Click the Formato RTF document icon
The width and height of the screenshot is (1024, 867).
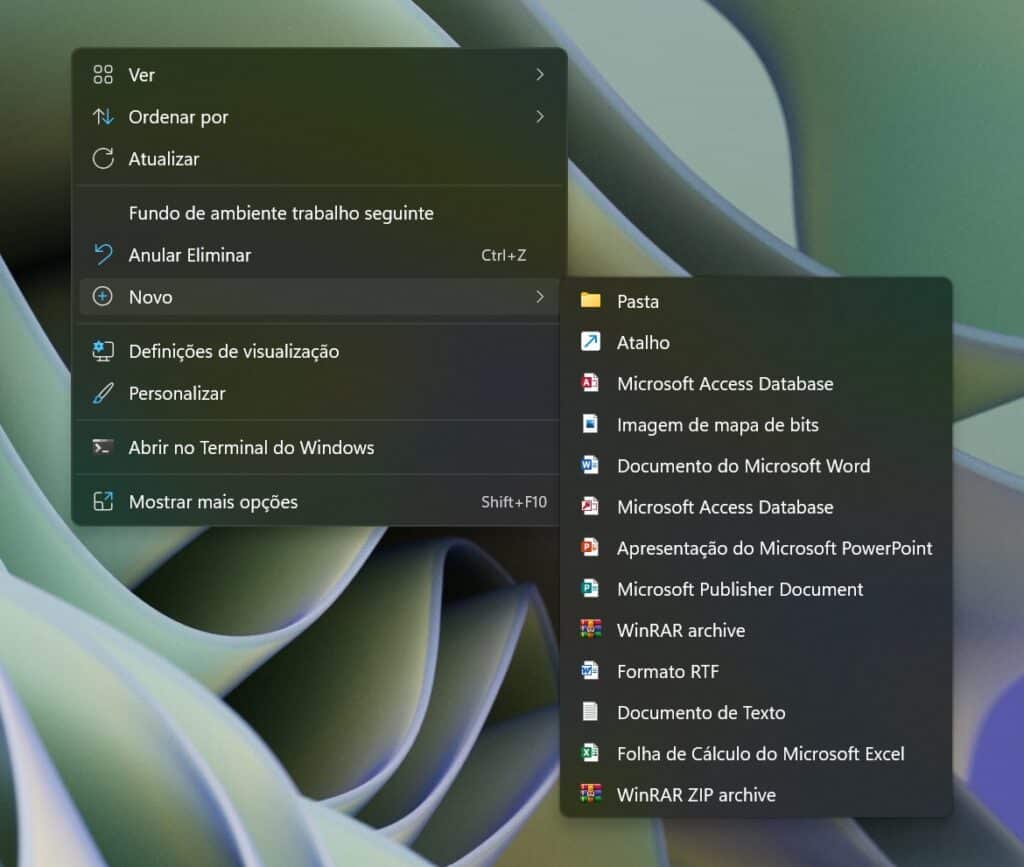click(589, 671)
